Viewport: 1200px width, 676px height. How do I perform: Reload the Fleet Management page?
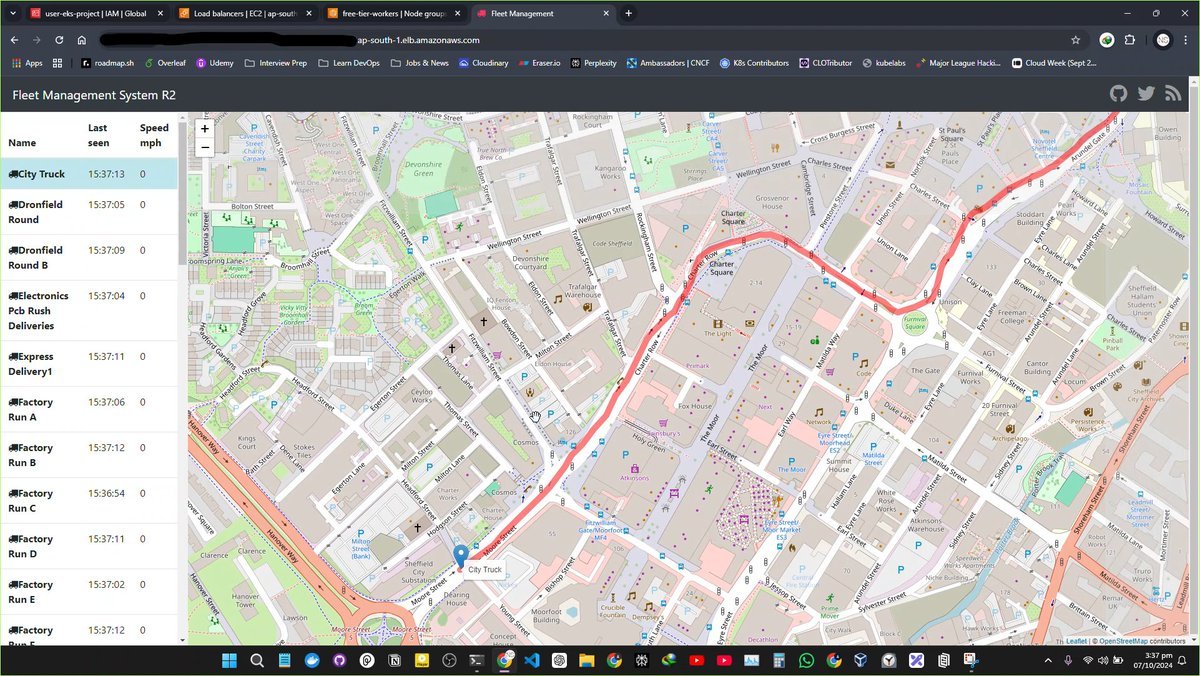point(59,40)
